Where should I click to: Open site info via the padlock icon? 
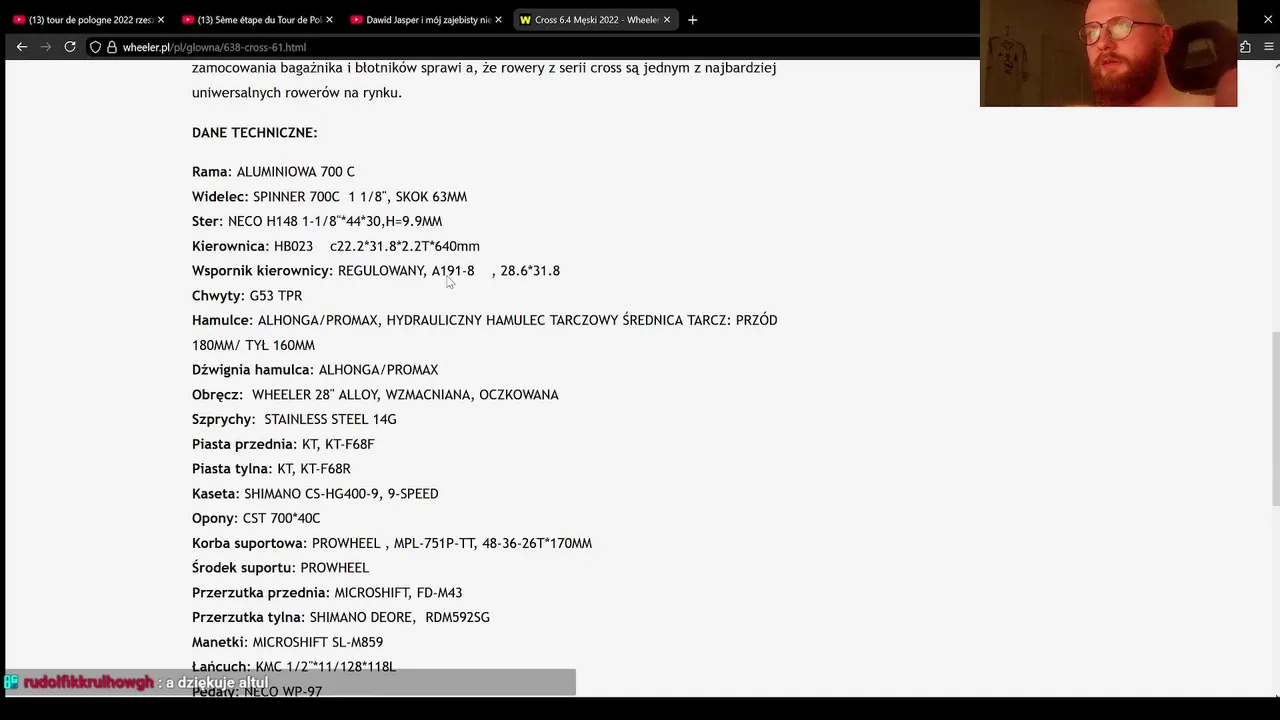112,47
